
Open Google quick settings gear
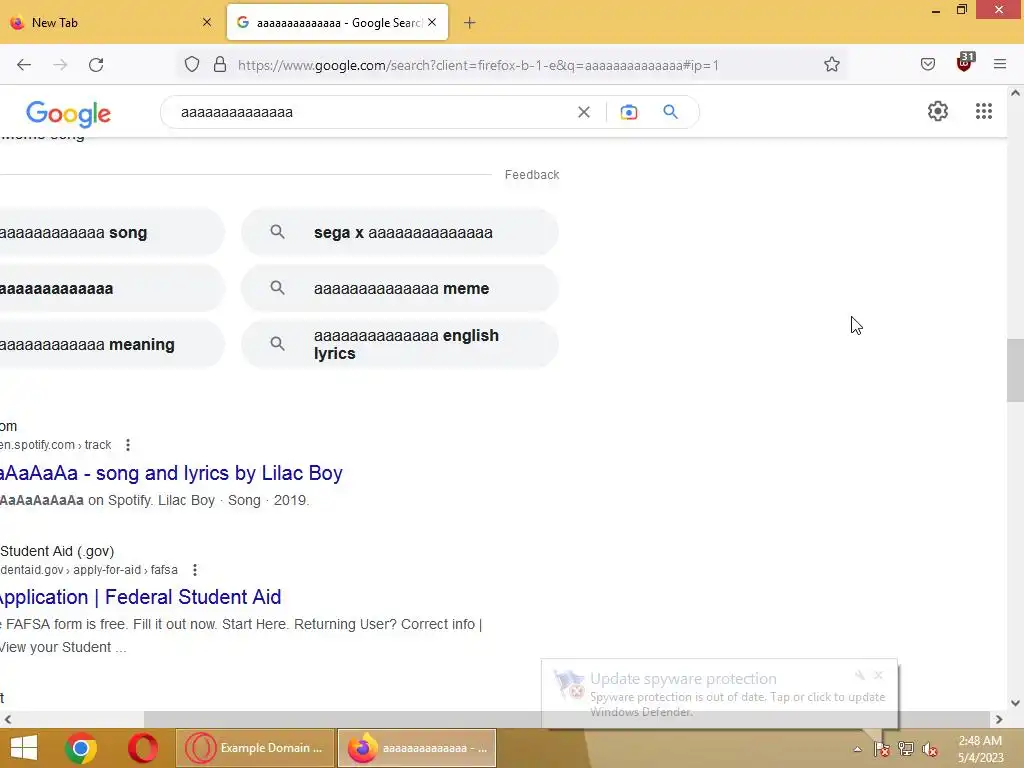938,111
